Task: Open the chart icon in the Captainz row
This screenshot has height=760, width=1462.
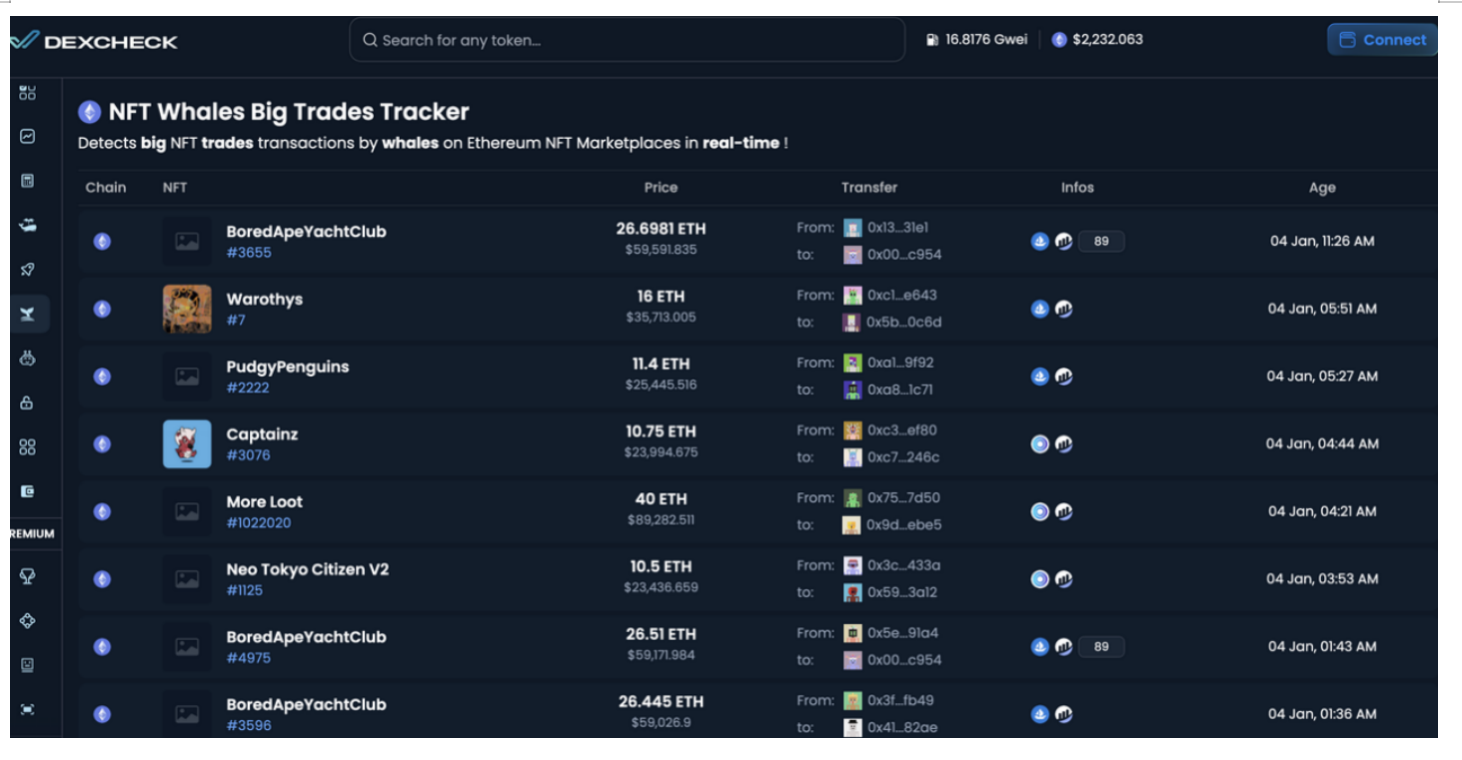Action: 1064,444
